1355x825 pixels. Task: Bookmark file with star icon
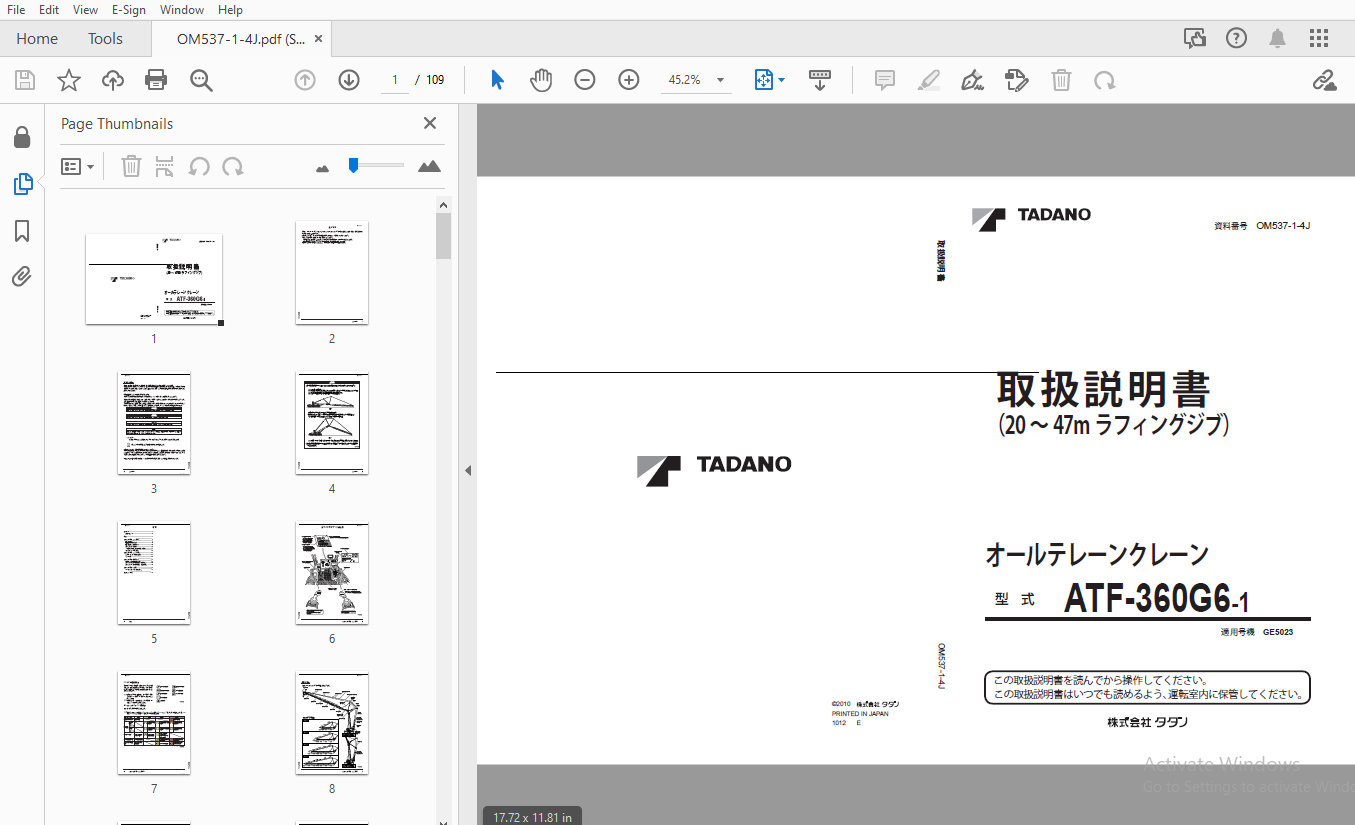click(69, 80)
